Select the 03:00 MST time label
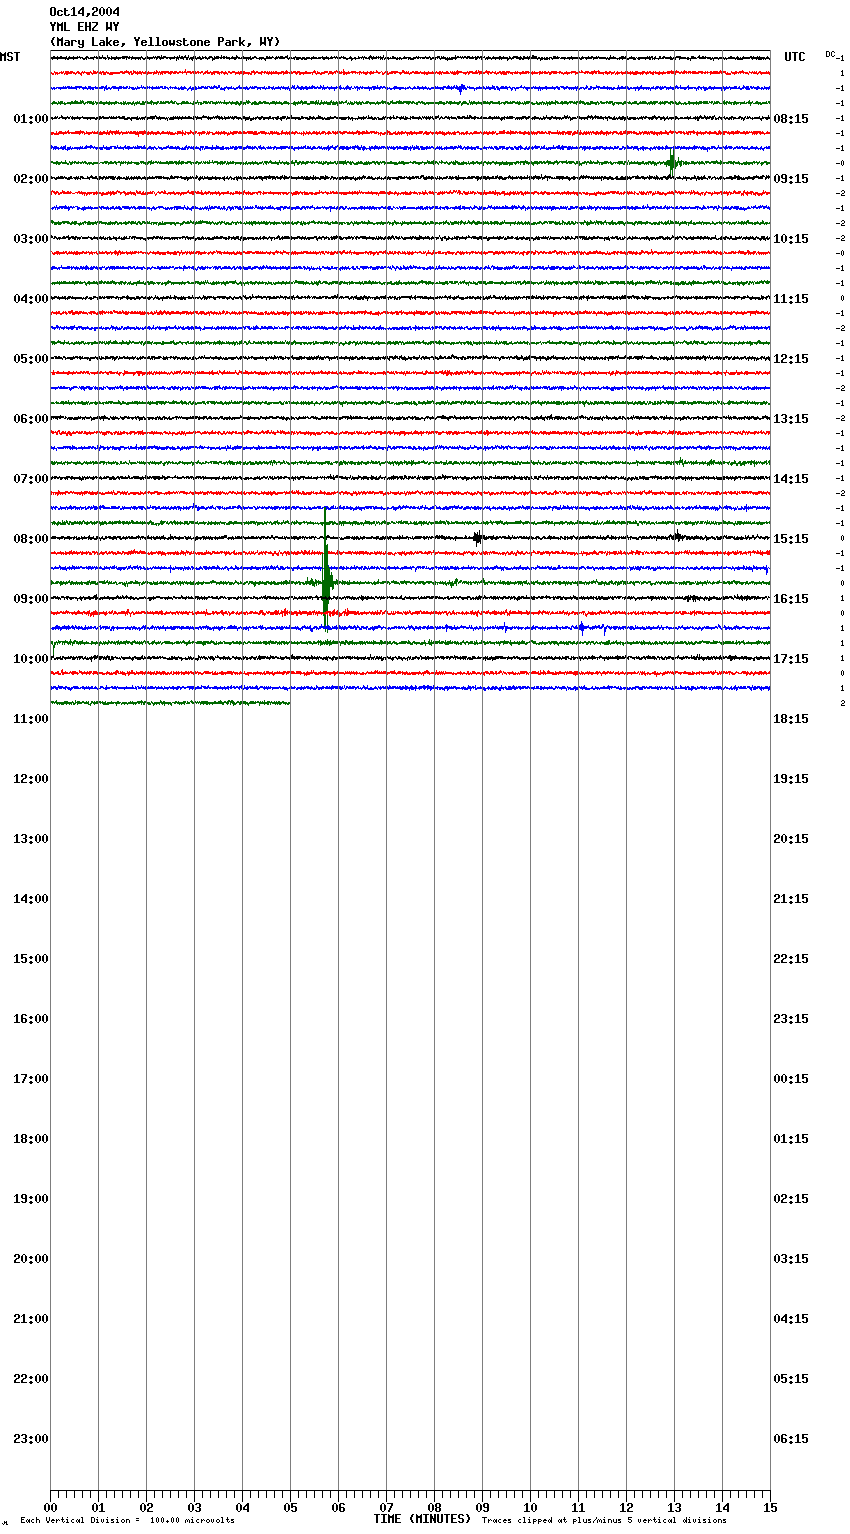 [x=31, y=239]
